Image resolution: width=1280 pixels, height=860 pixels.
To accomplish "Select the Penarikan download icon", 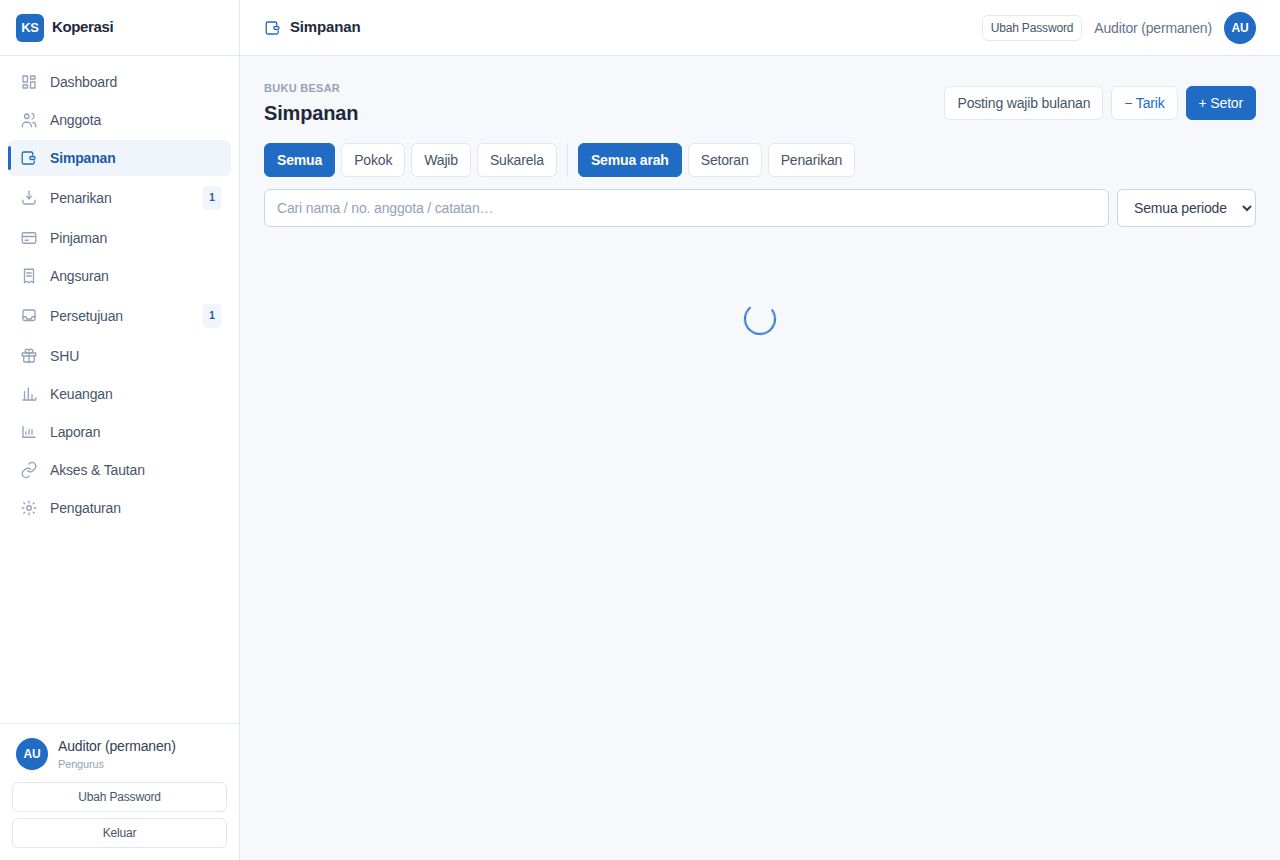I will 29,198.
